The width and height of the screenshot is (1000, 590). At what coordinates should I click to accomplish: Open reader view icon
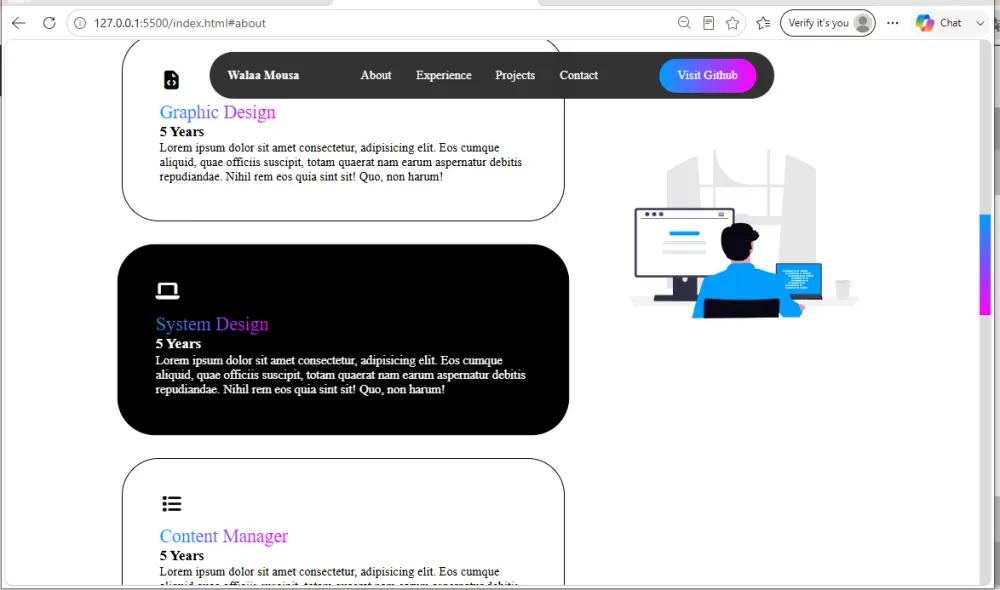tap(708, 23)
